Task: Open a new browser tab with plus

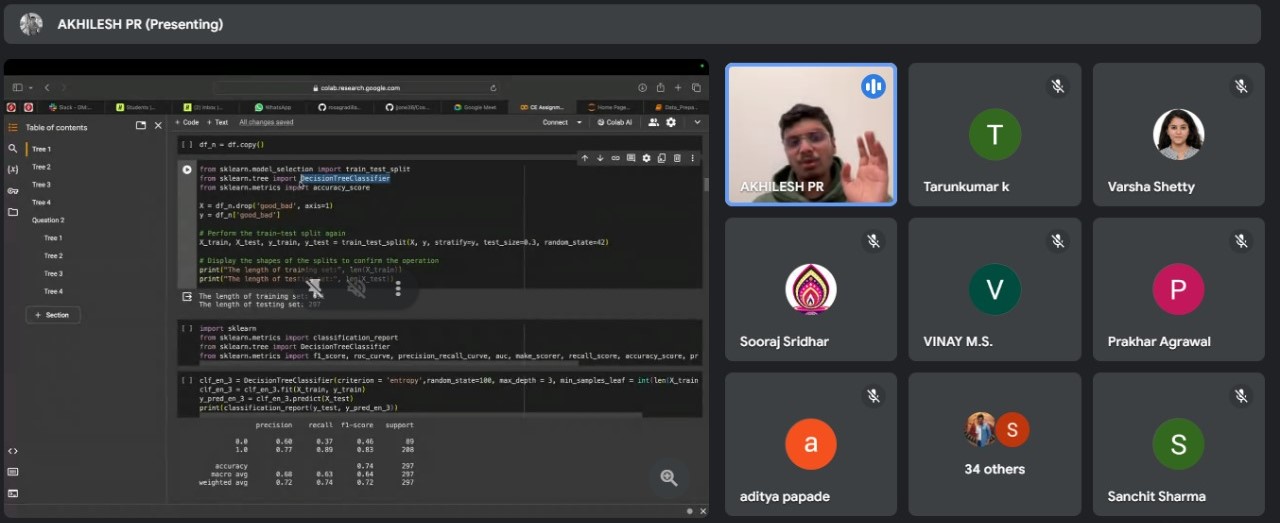Action: pos(678,88)
